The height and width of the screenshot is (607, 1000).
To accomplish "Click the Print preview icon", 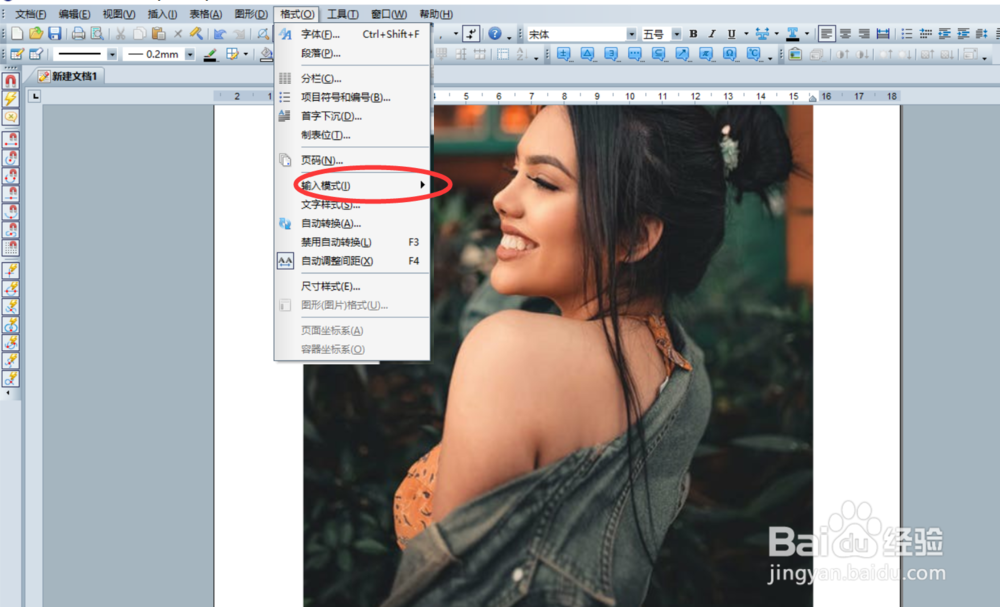I will coord(97,34).
